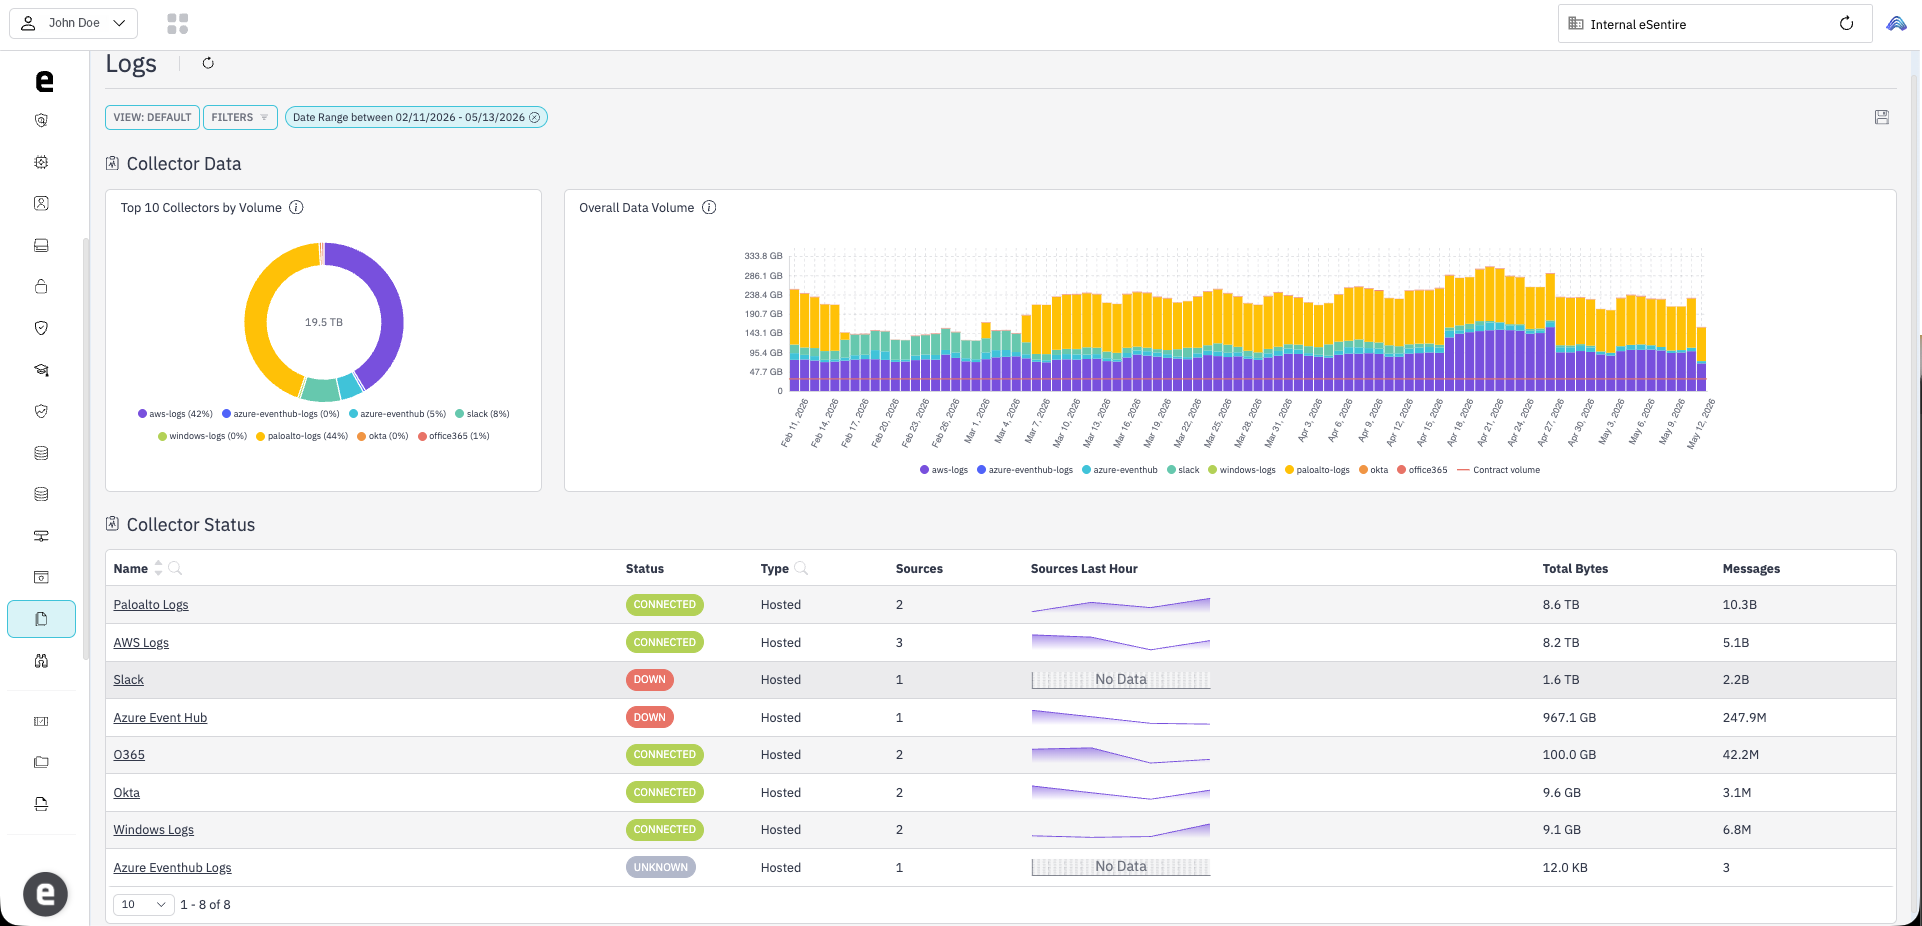Viewport: 1922px width, 926px height.
Task: Click the sidebar vertical scrollbar
Action: click(86, 450)
